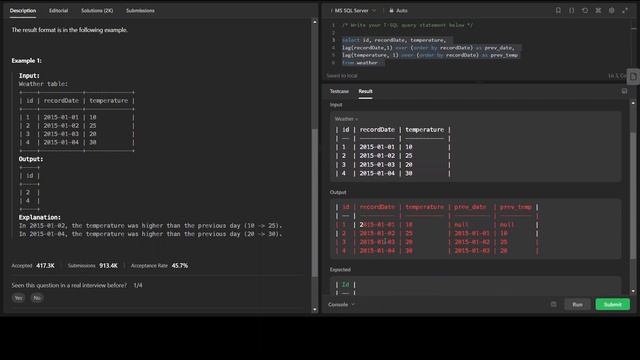This screenshot has width=640, height=360.
Task: Switch to the Description tab
Action: click(x=23, y=11)
